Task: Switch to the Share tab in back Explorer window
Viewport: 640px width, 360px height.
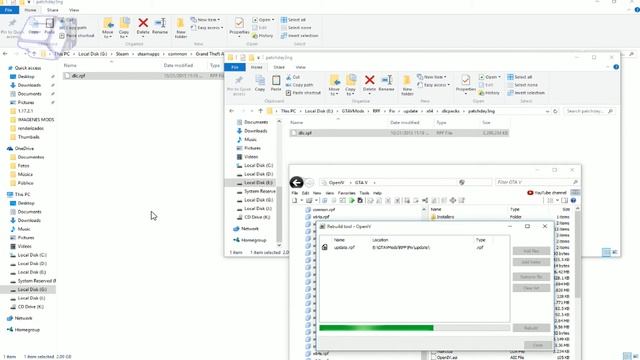Action: 53,10
